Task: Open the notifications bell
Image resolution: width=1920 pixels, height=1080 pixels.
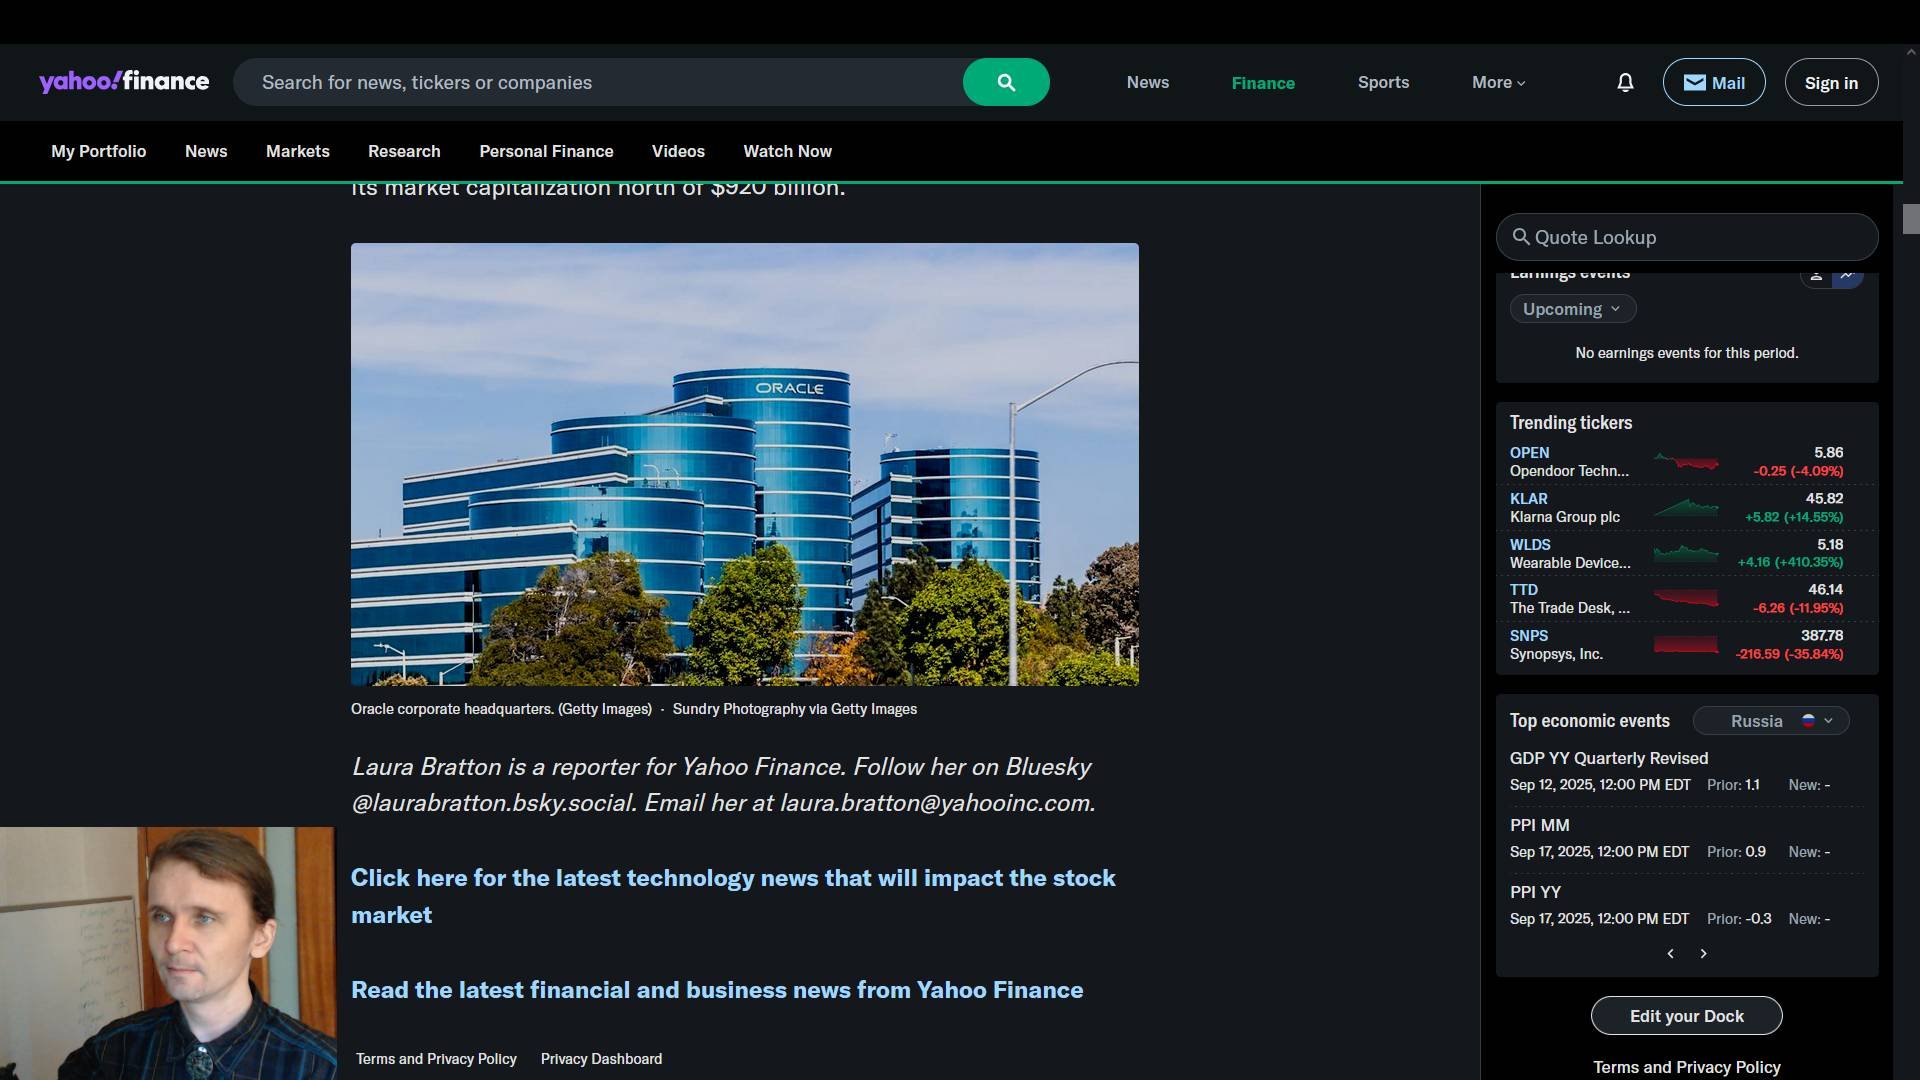Action: [x=1625, y=83]
